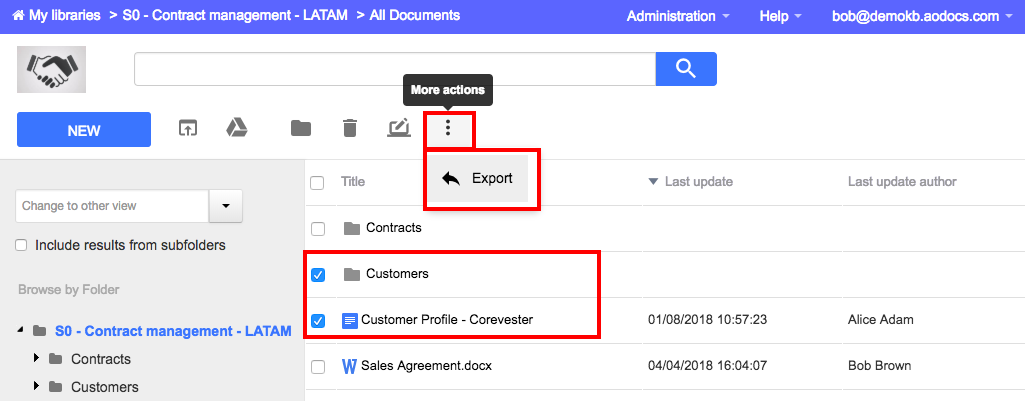Viewport: 1025px width, 401px height.
Task: Collapse the S0 - Contract management - LATAM tree node
Action: click(22, 331)
